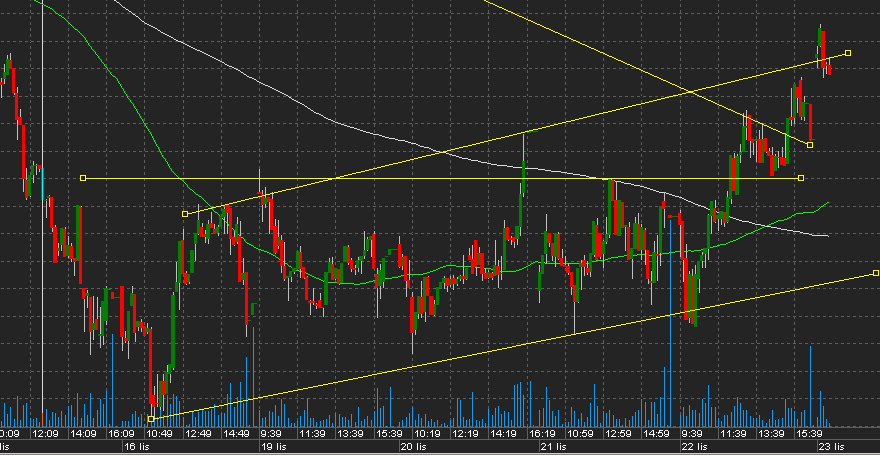Pick the upper rising trendline's end handle
The width and height of the screenshot is (880, 455).
coord(847,53)
